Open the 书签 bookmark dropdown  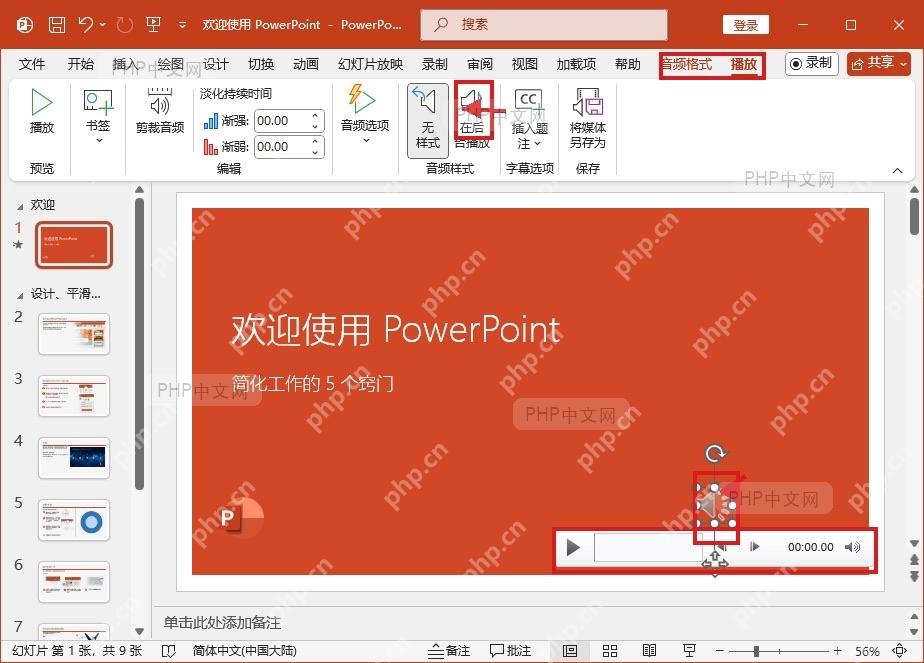point(98,115)
